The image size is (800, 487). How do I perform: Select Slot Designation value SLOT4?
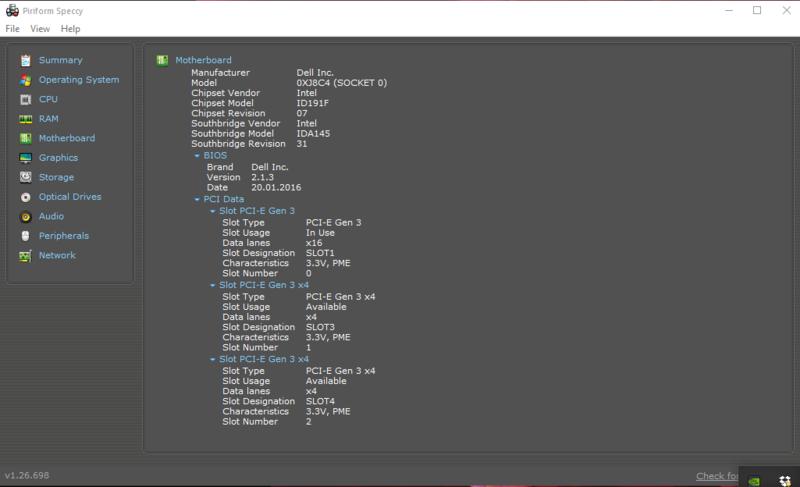320,401
